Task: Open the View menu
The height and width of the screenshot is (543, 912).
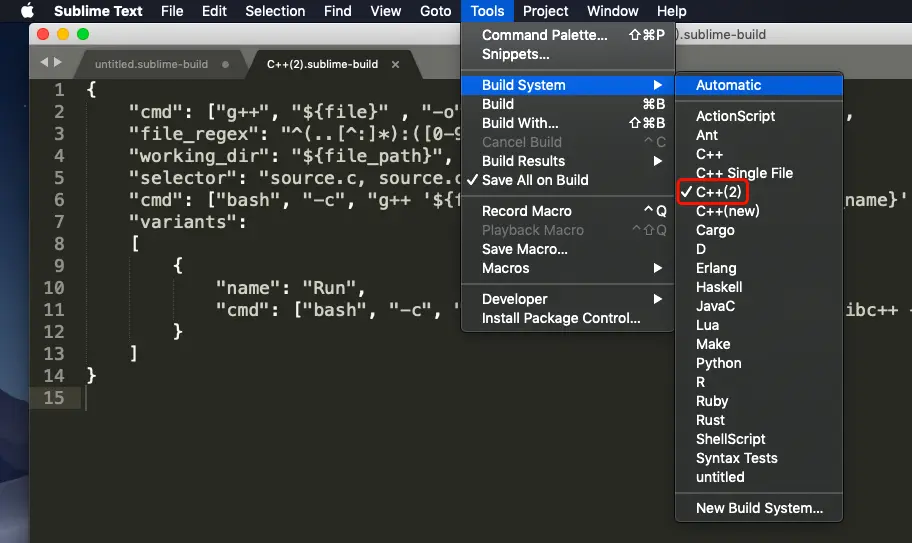Action: [386, 11]
